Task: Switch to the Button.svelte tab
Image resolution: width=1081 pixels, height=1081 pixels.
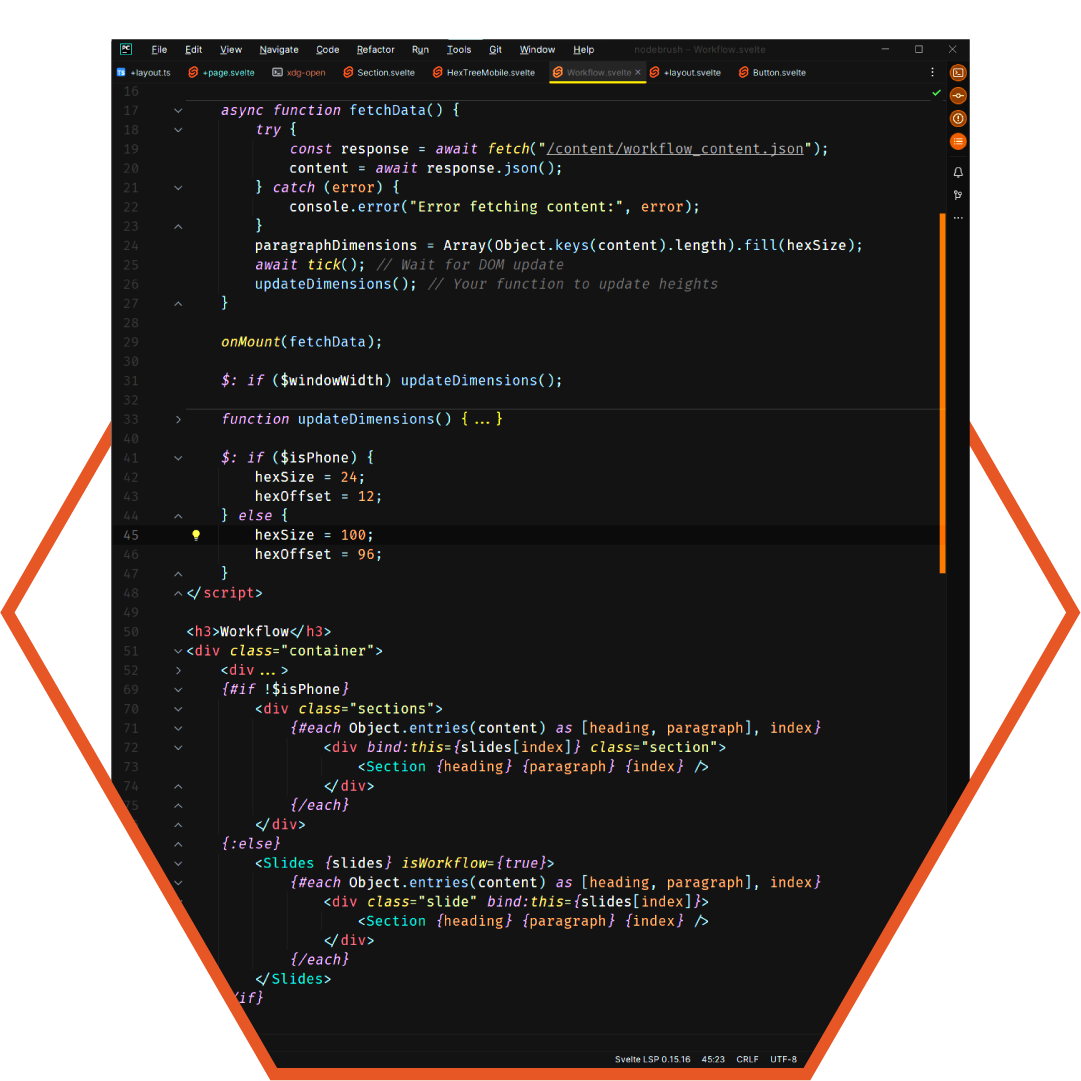Action: click(772, 72)
